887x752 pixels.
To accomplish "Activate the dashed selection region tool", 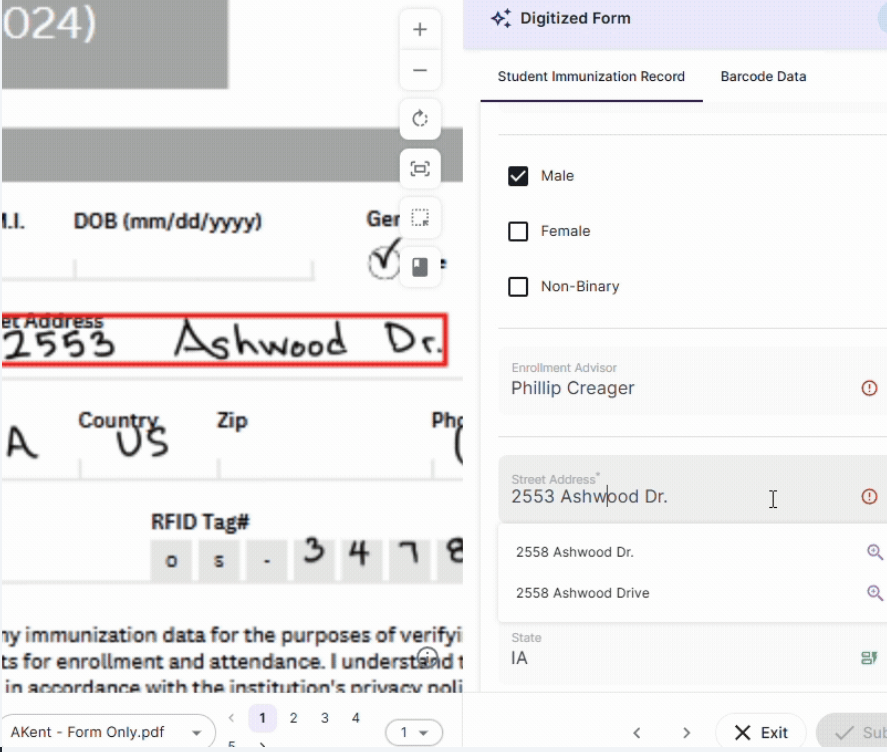I will (420, 218).
